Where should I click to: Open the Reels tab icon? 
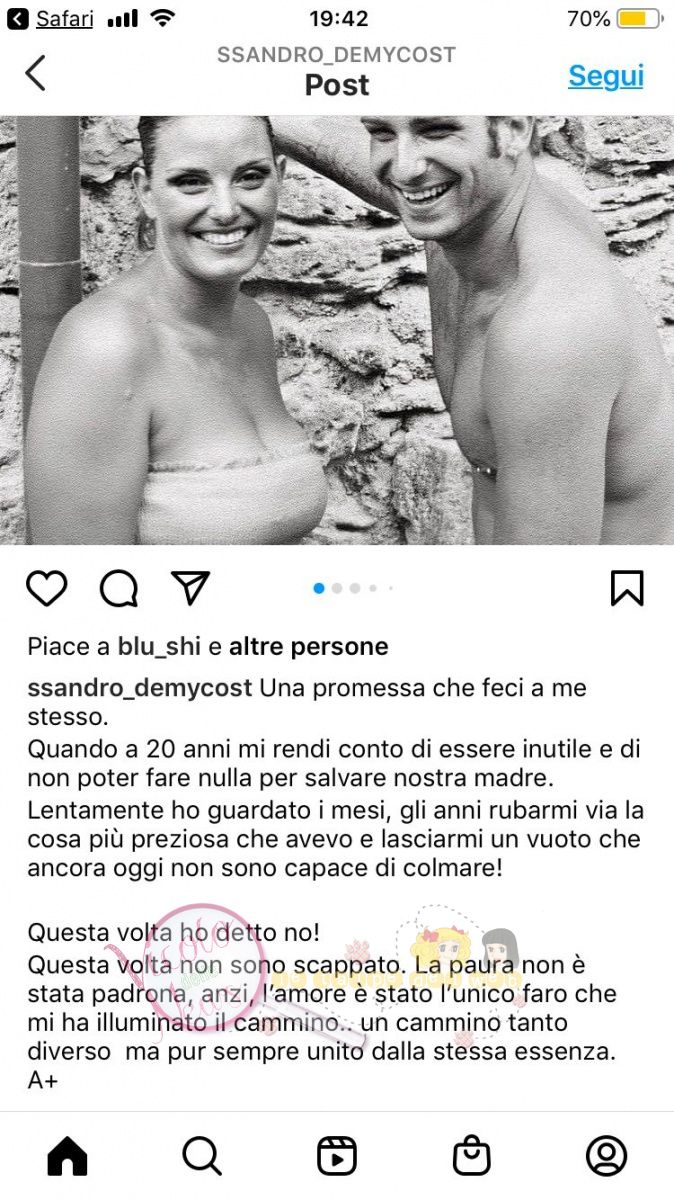pyautogui.click(x=337, y=1156)
